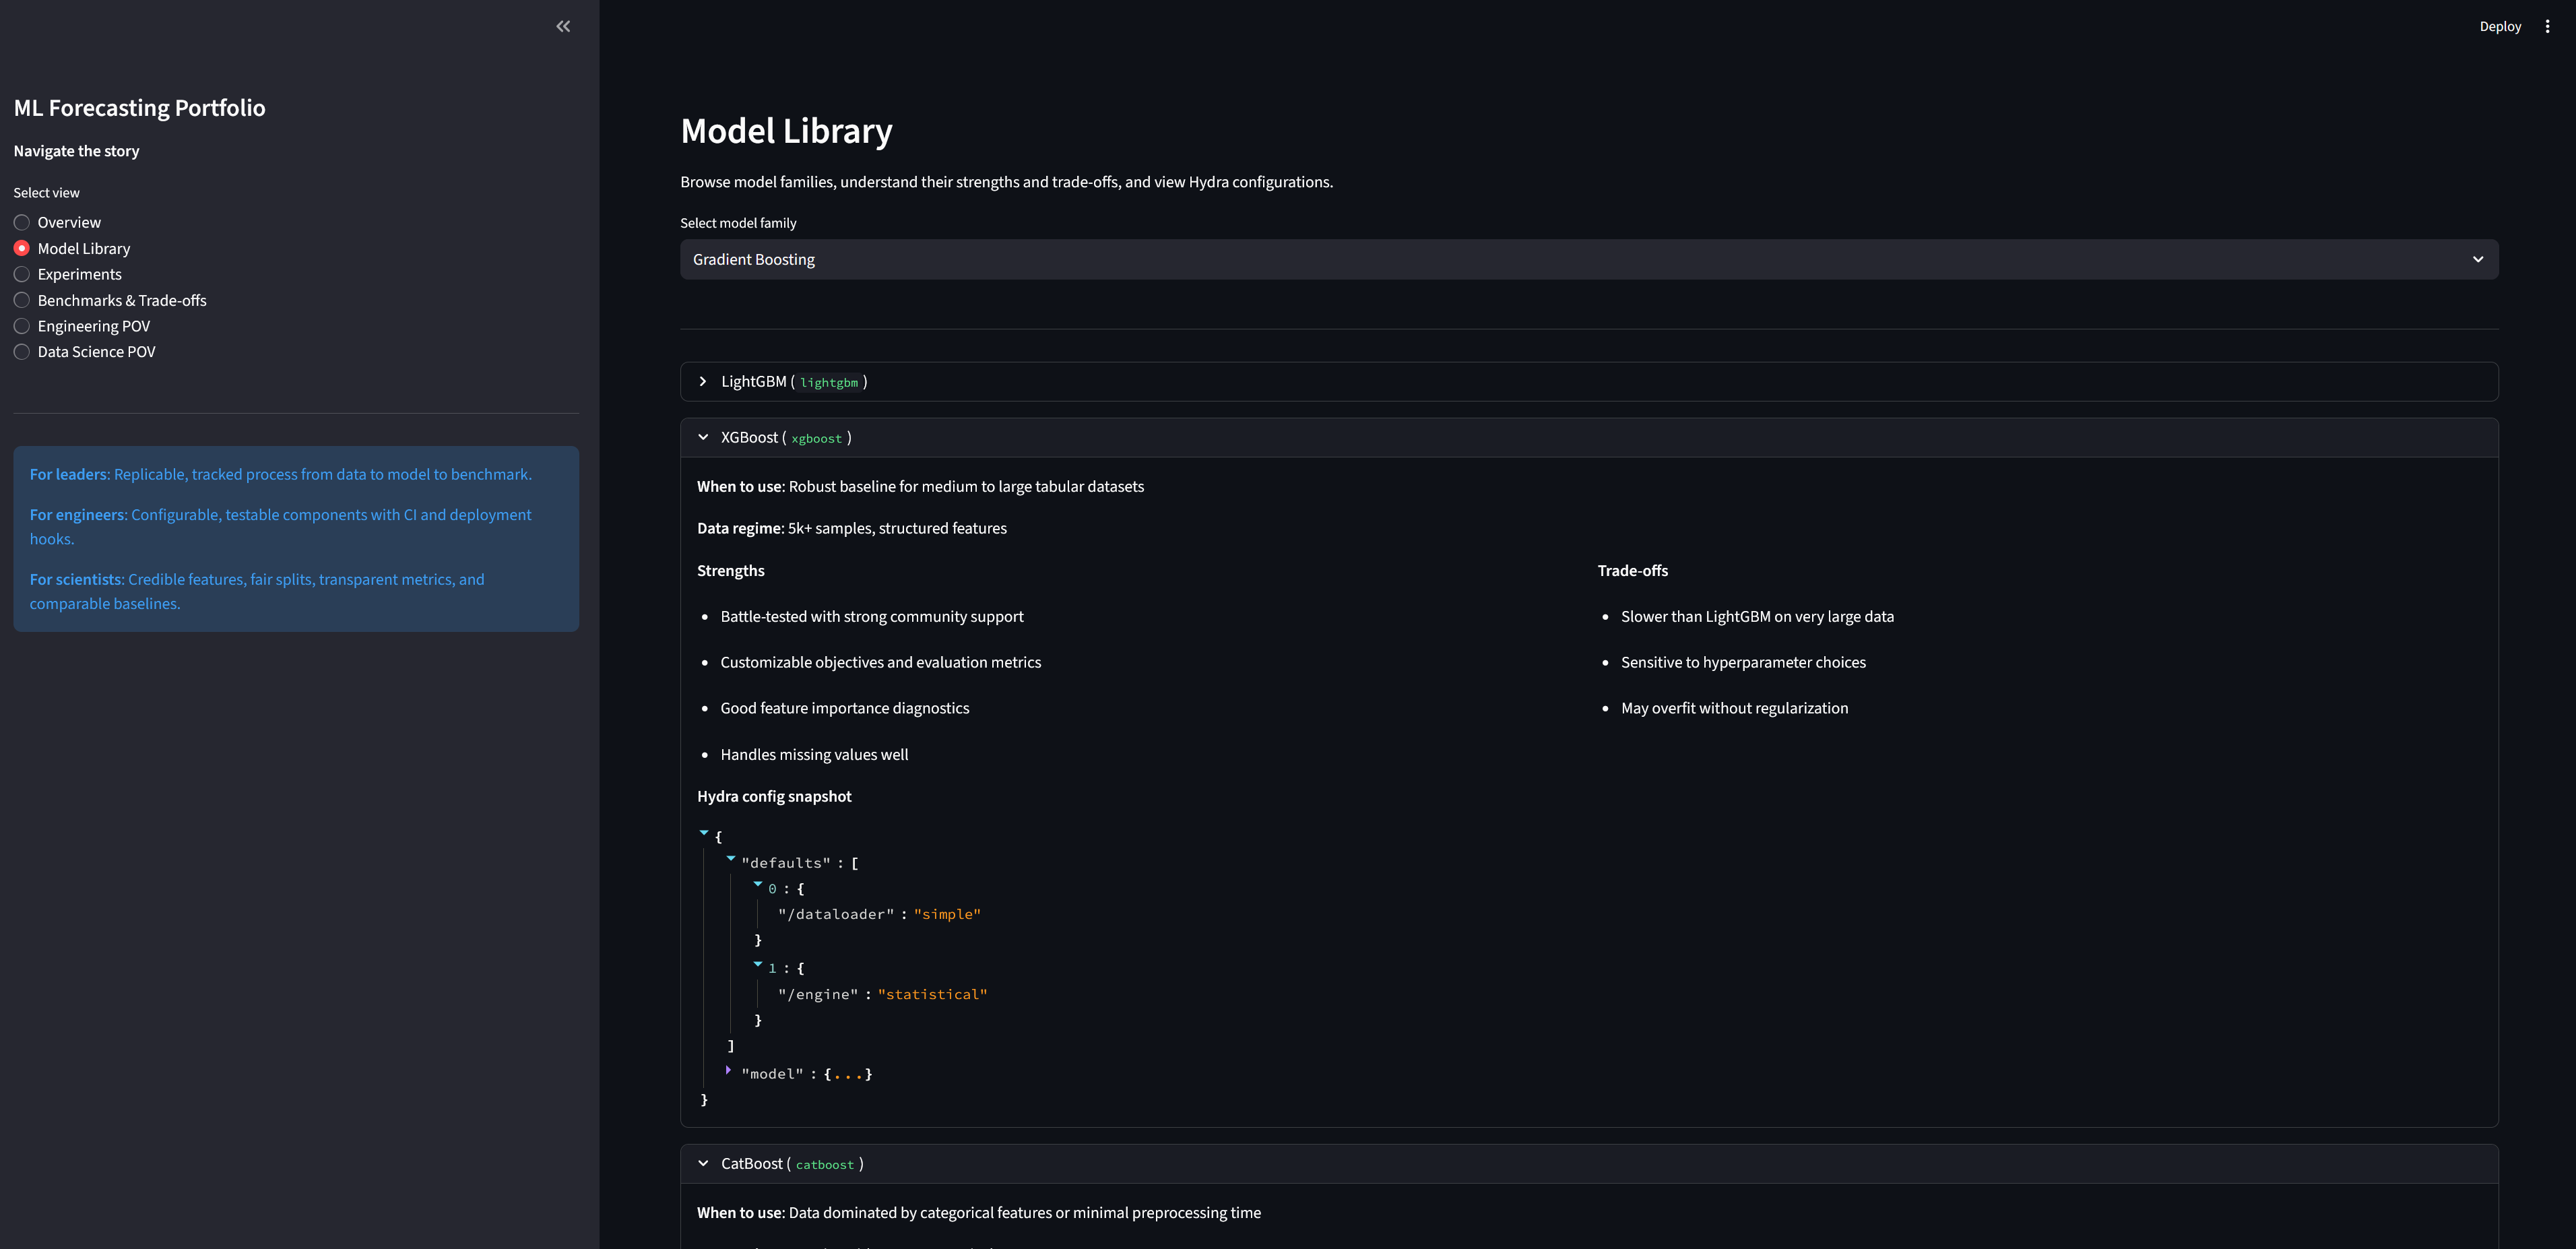Click the xgboost code label
The width and height of the screenshot is (2576, 1249).
(x=816, y=439)
